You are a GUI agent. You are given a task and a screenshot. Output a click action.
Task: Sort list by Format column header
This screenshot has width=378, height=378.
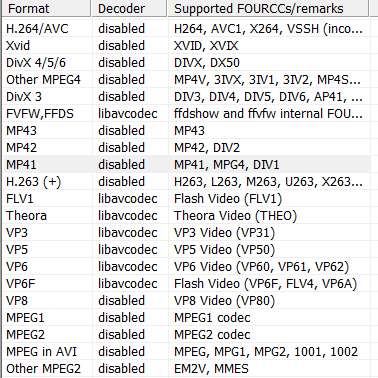coord(46,8)
